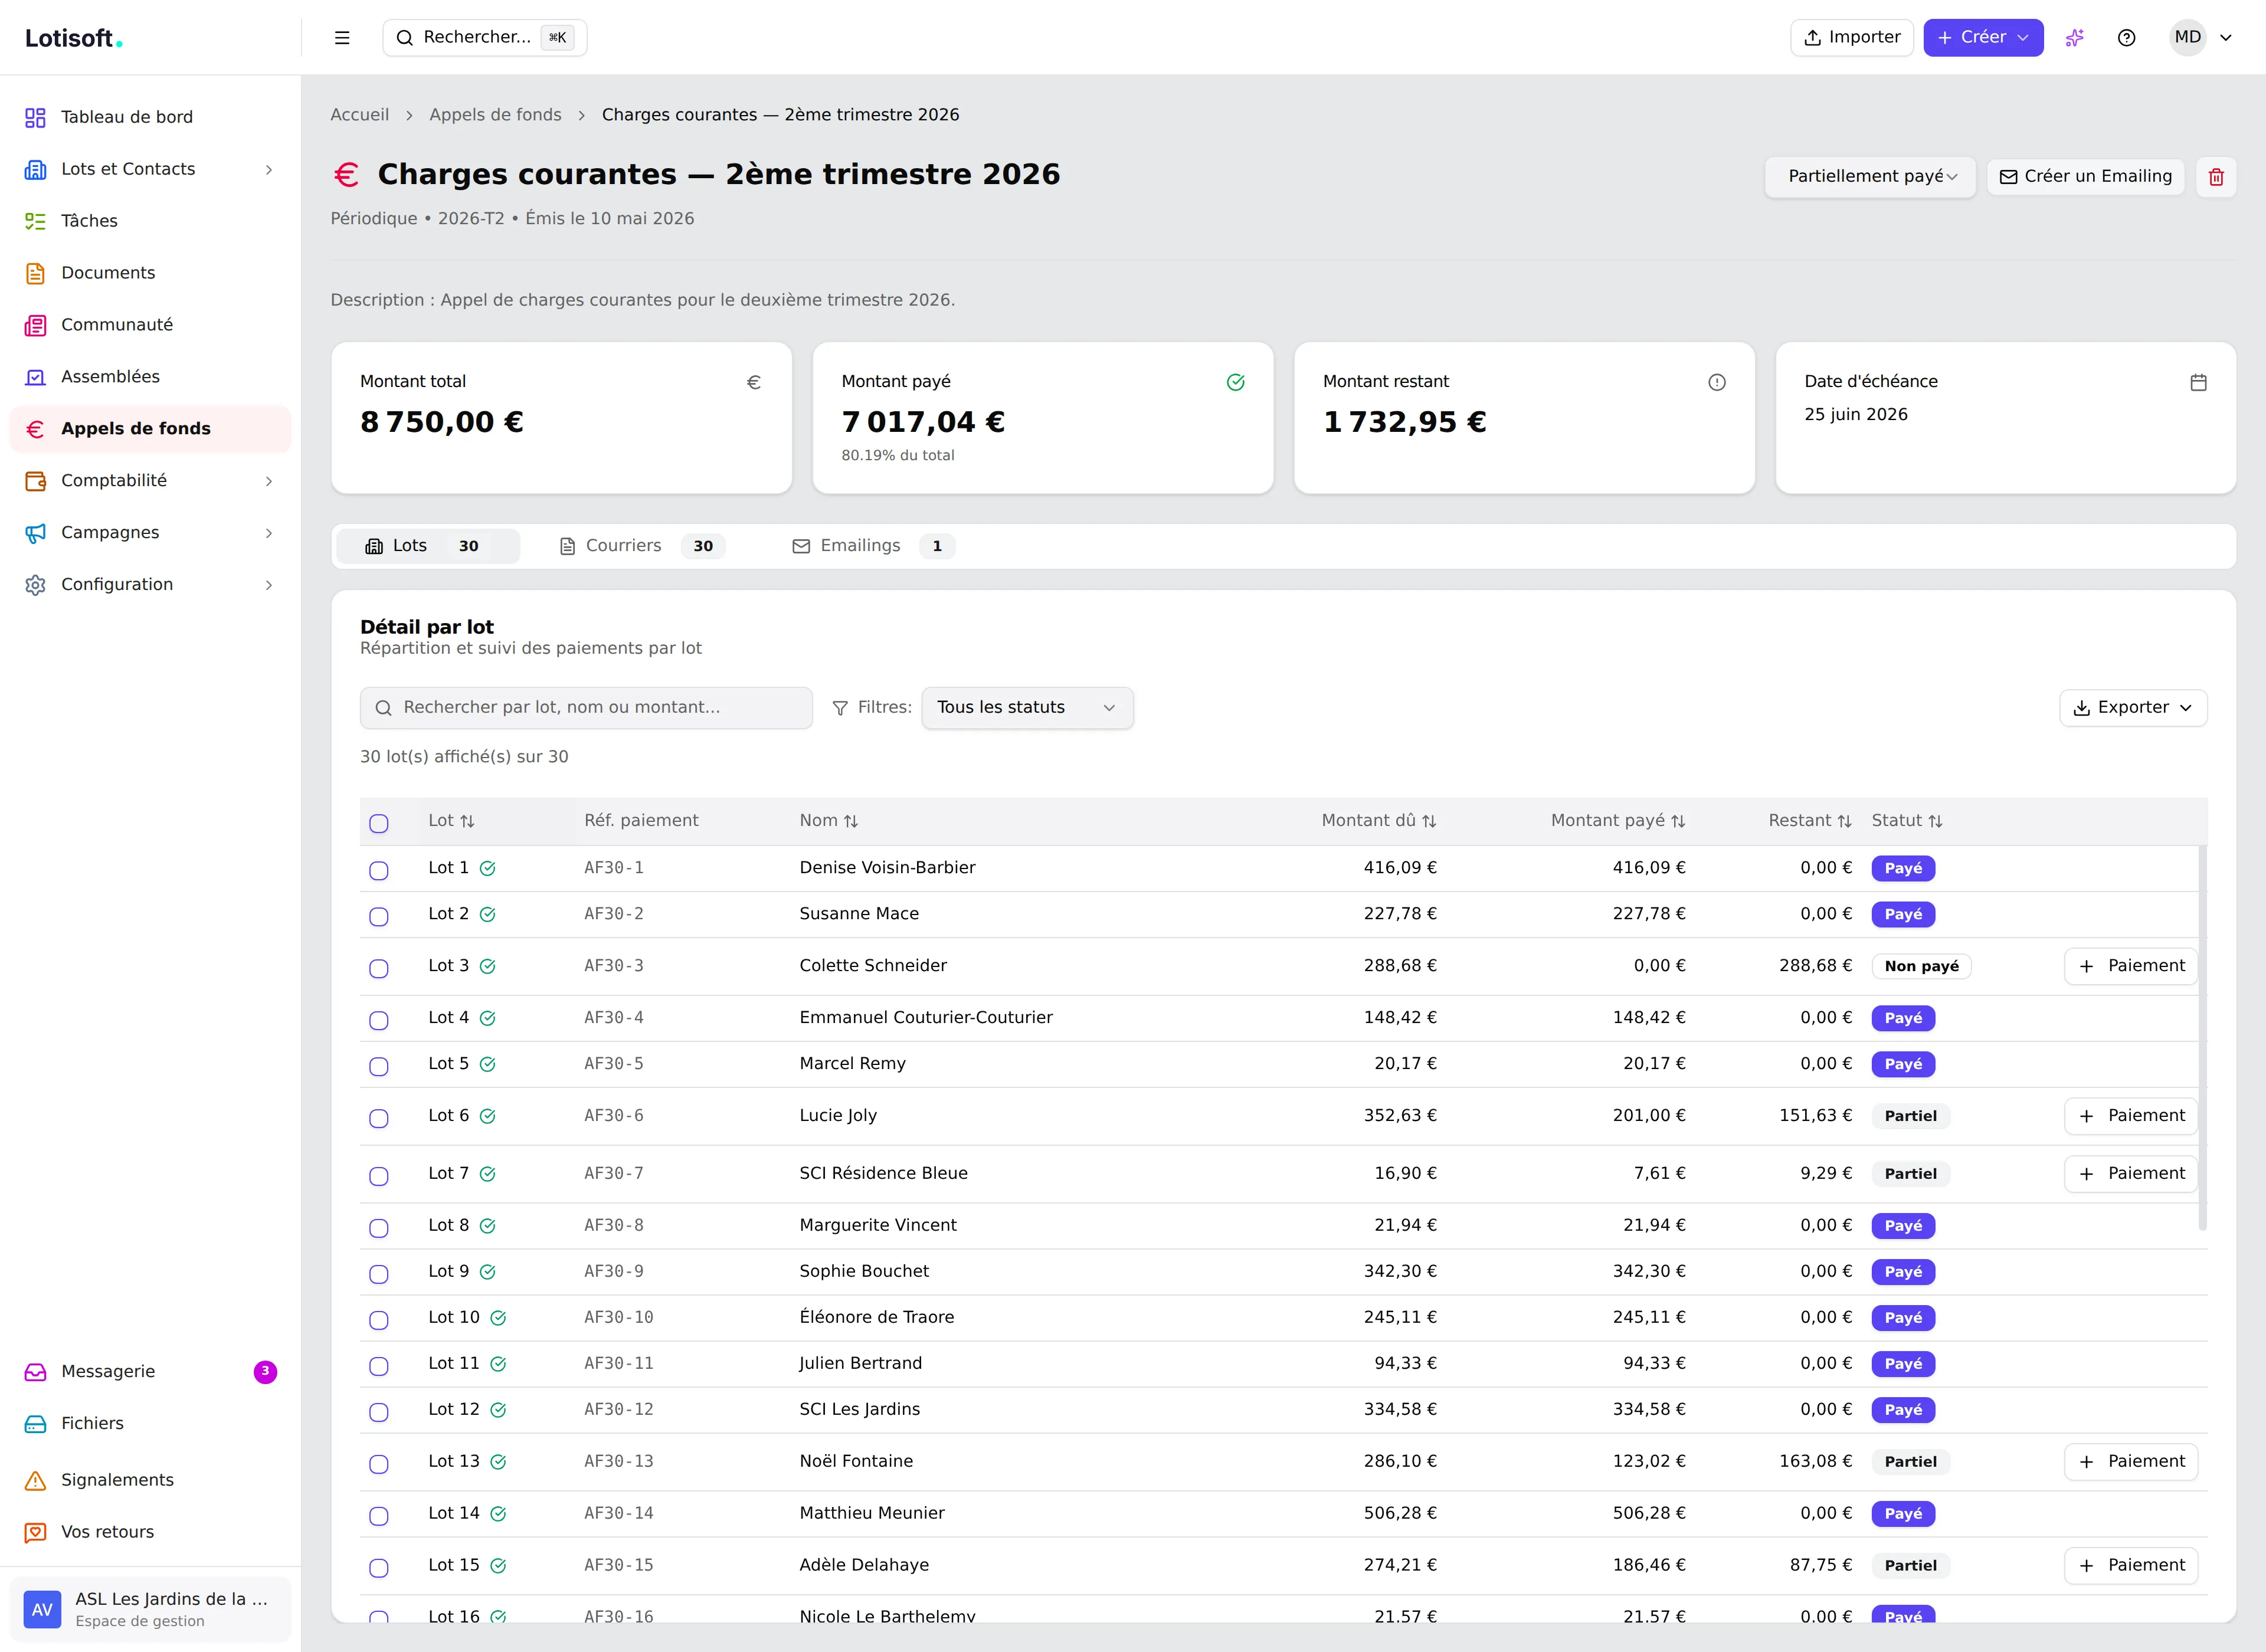Click the Communauté sidebar icon
Viewport: 2266px width, 1652px height.
tap(35, 326)
